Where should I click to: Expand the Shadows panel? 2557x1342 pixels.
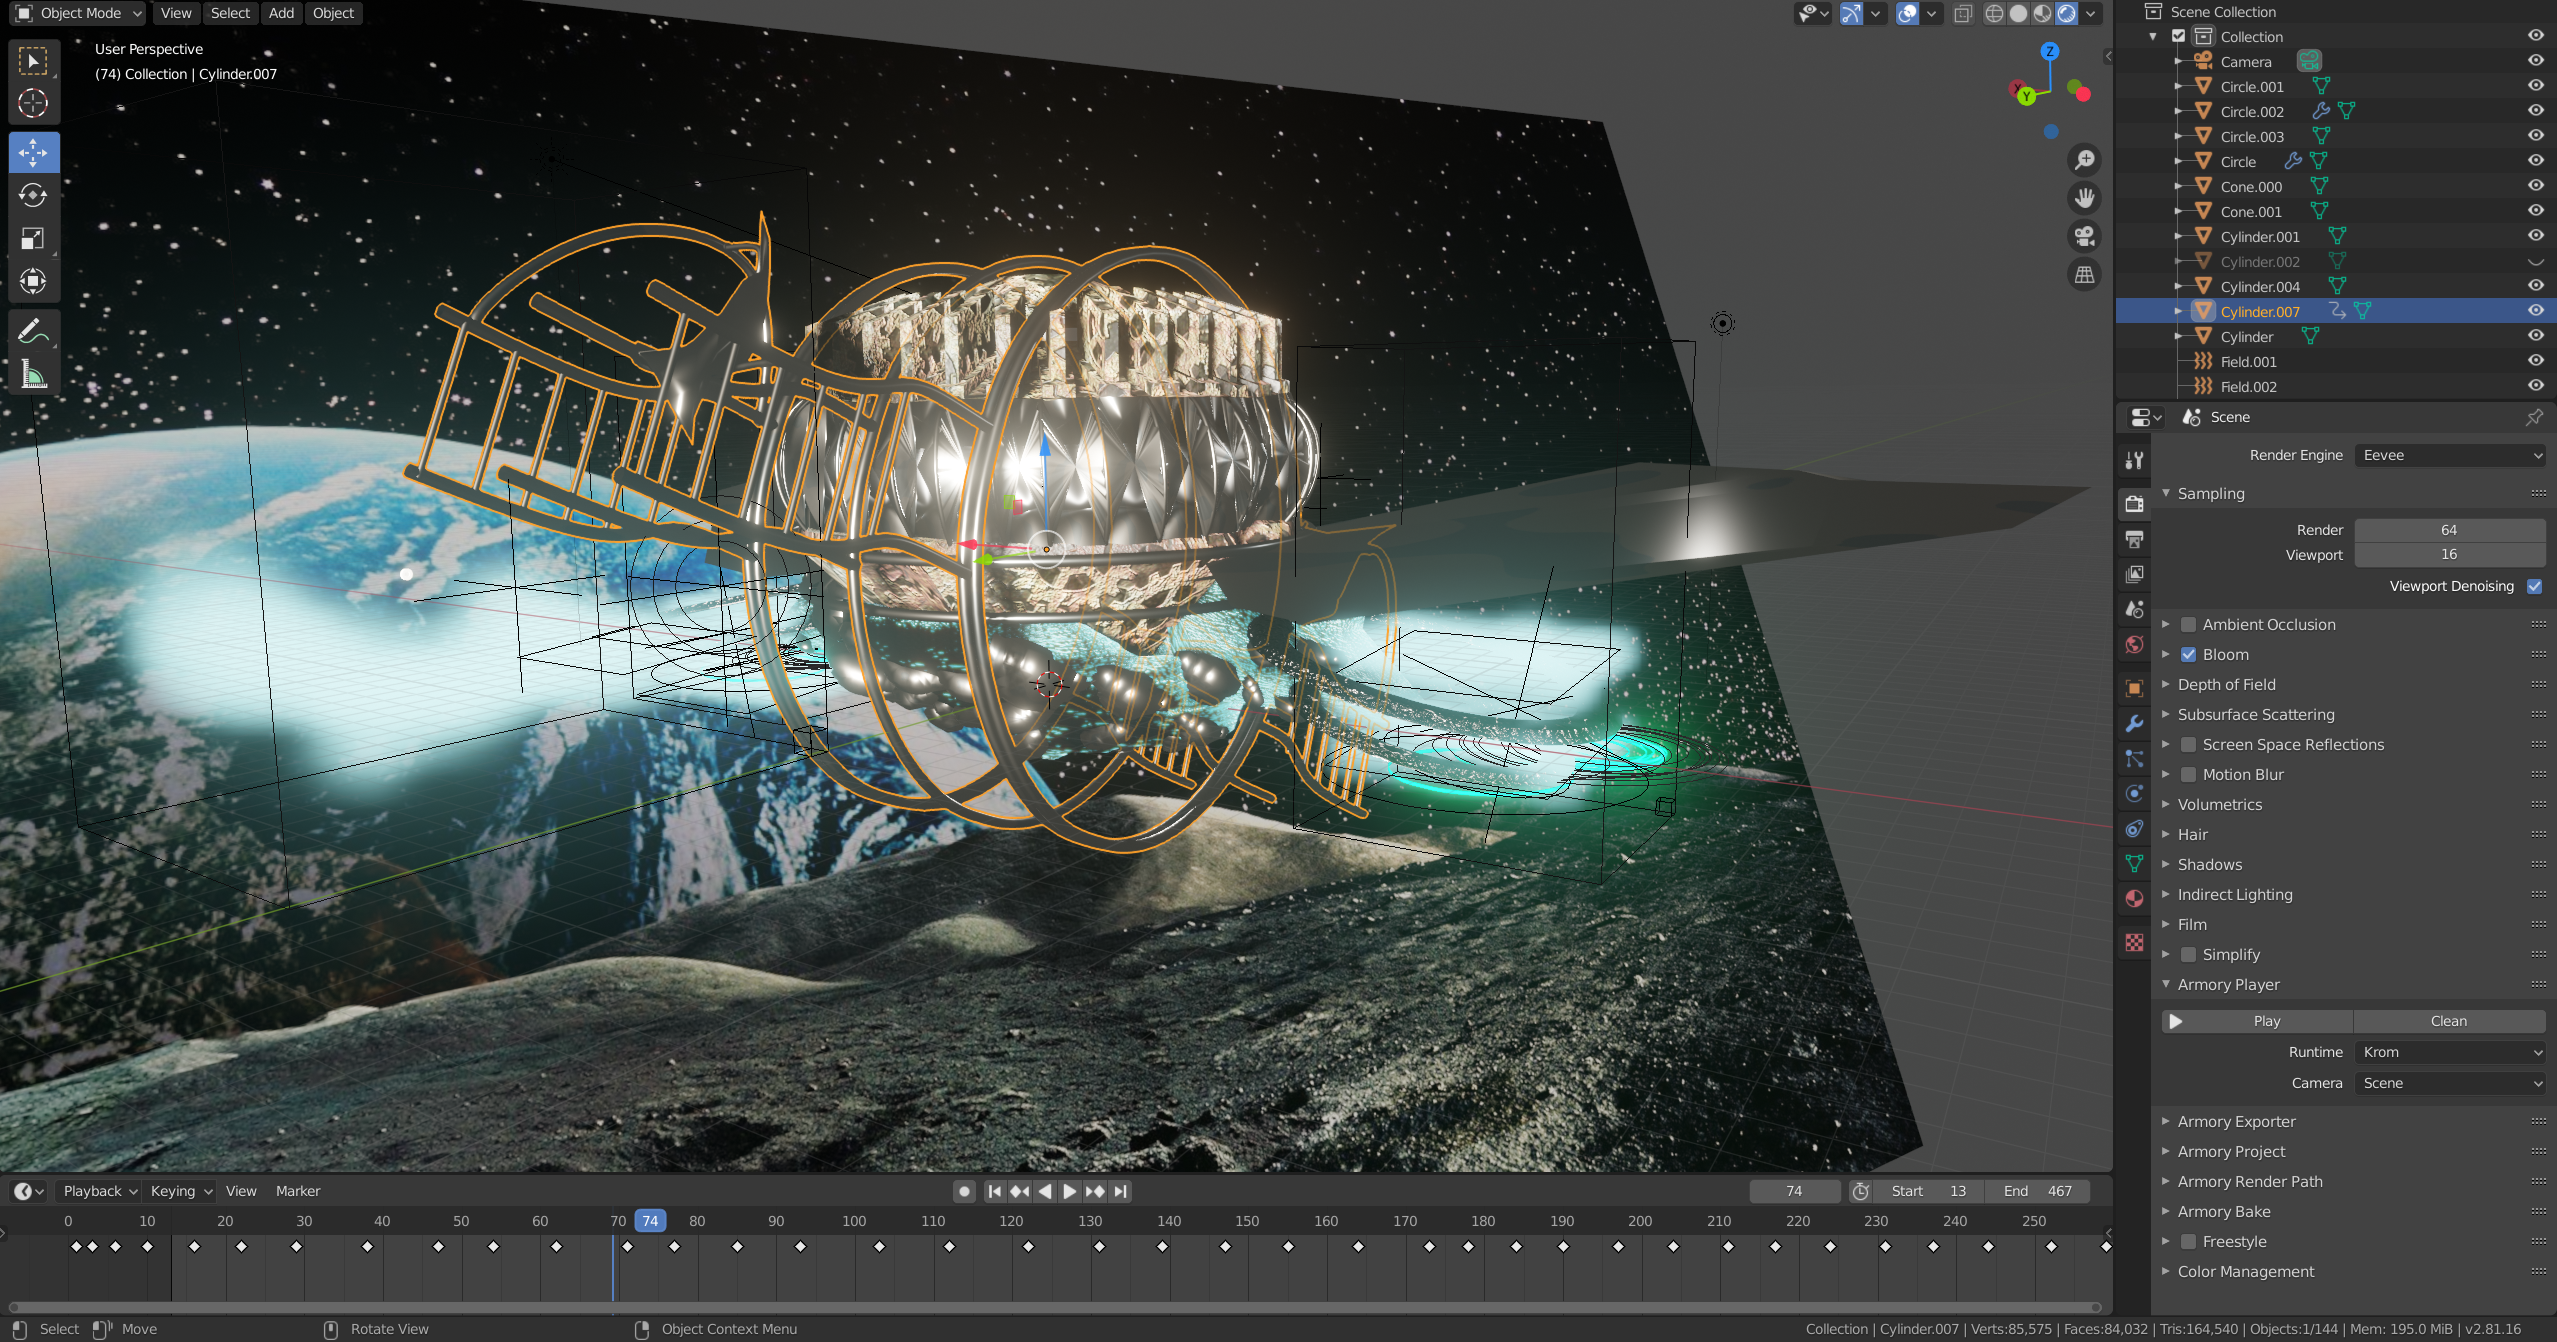click(2209, 864)
